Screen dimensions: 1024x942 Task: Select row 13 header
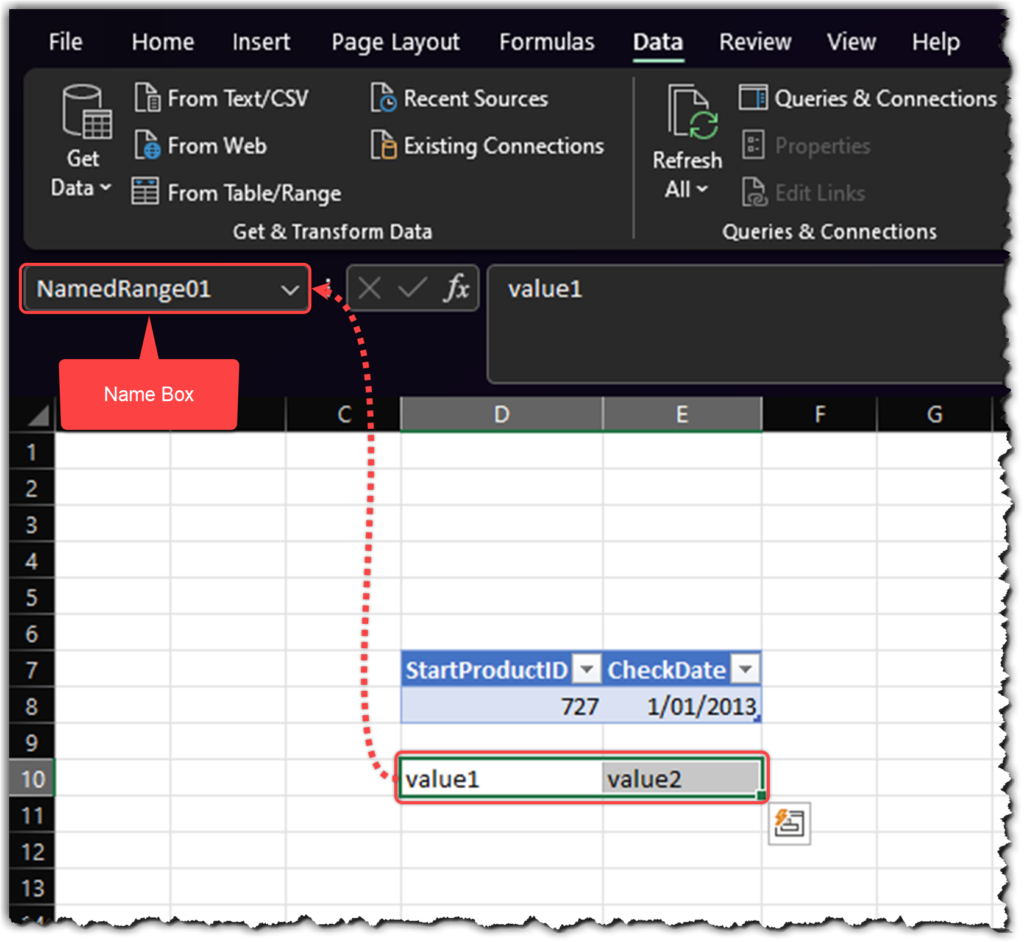32,887
